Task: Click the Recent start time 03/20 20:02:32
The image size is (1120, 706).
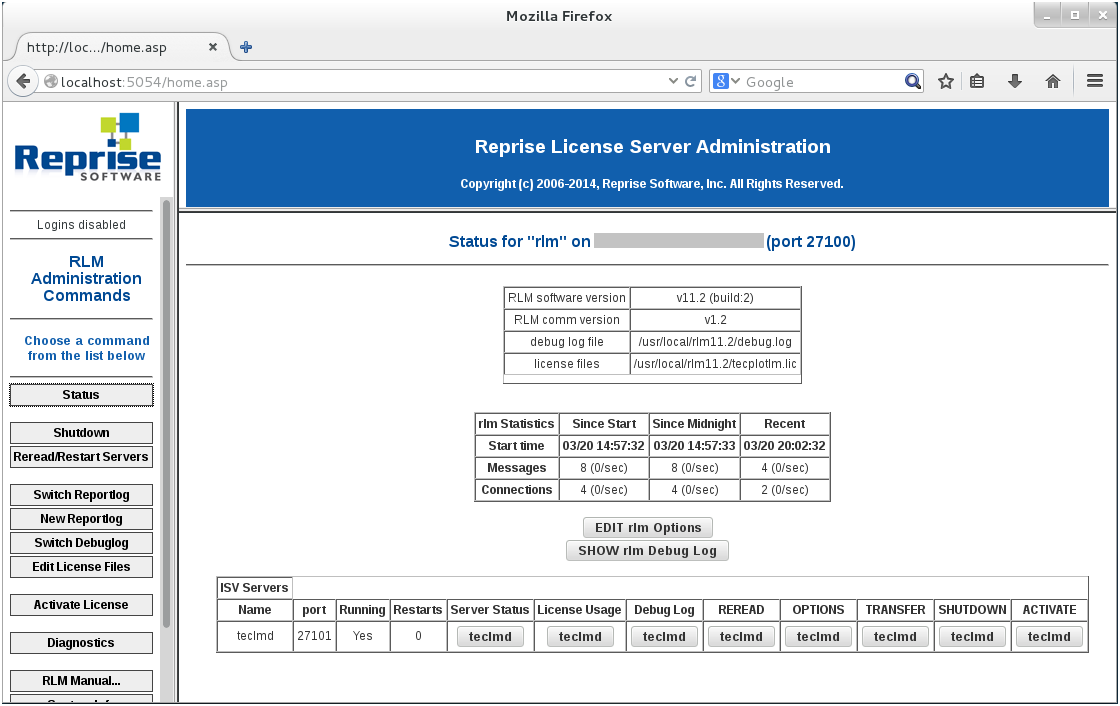Action: point(784,446)
